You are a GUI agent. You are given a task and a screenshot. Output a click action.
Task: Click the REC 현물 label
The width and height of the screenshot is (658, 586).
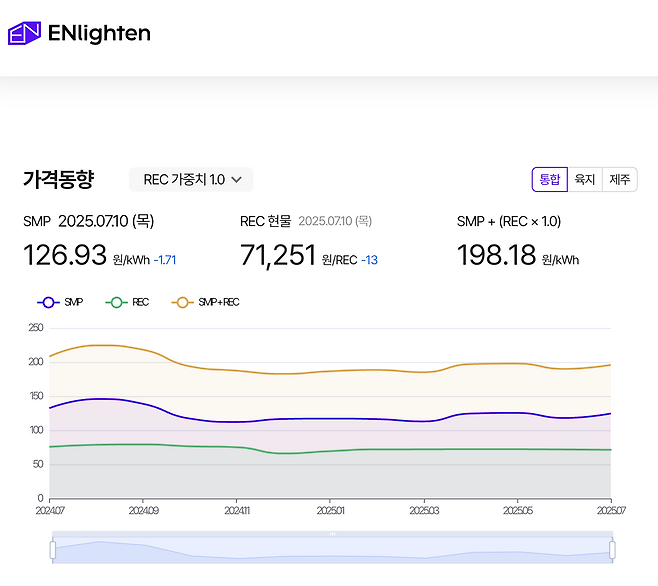tap(266, 221)
